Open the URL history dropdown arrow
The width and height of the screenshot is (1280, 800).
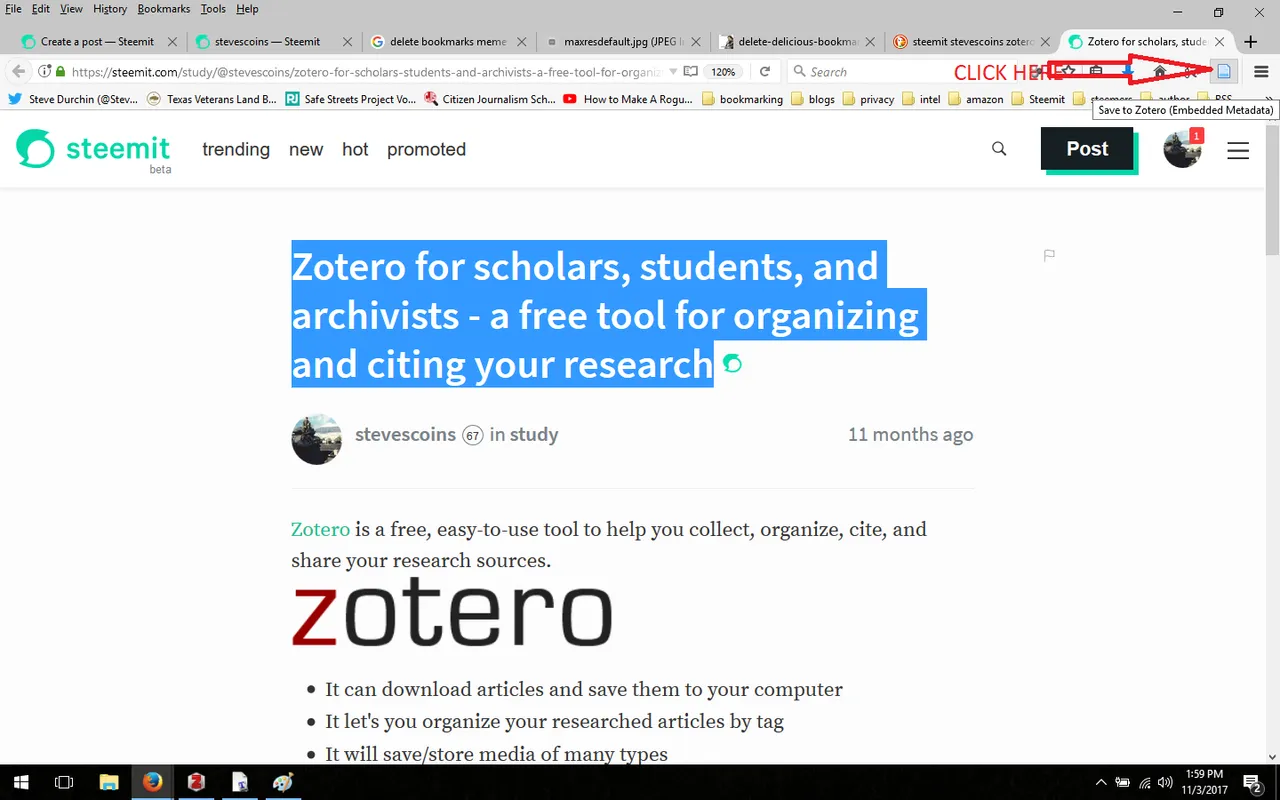pos(673,72)
